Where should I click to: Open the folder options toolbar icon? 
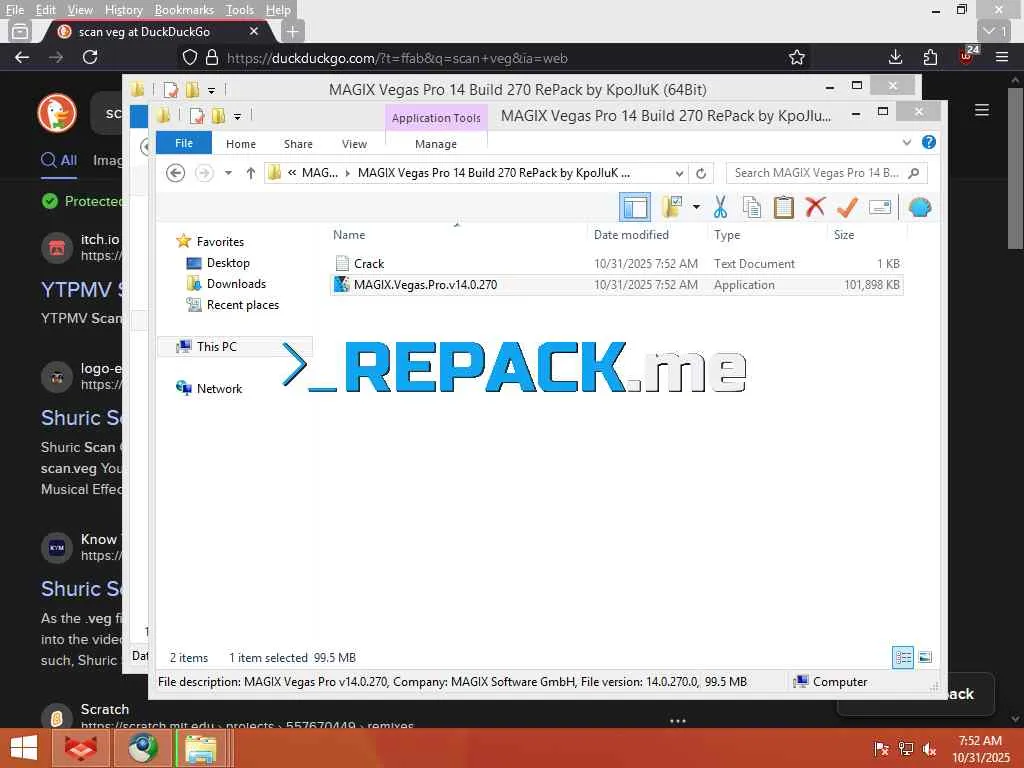tap(672, 207)
